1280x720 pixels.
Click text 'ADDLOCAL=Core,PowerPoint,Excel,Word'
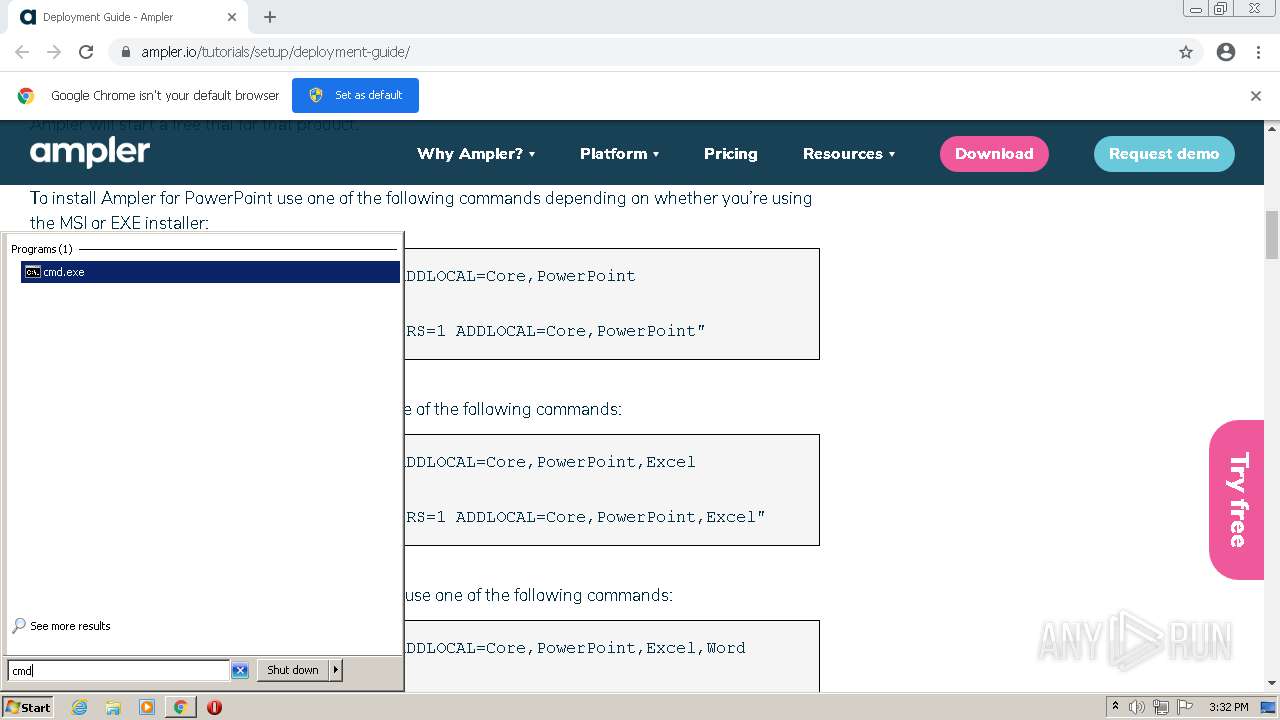[574, 648]
